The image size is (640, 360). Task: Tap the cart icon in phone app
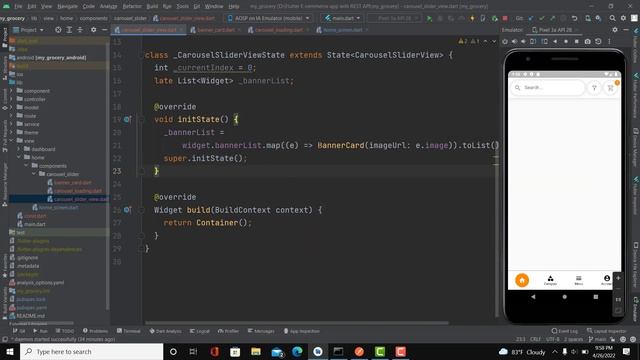coord(611,88)
